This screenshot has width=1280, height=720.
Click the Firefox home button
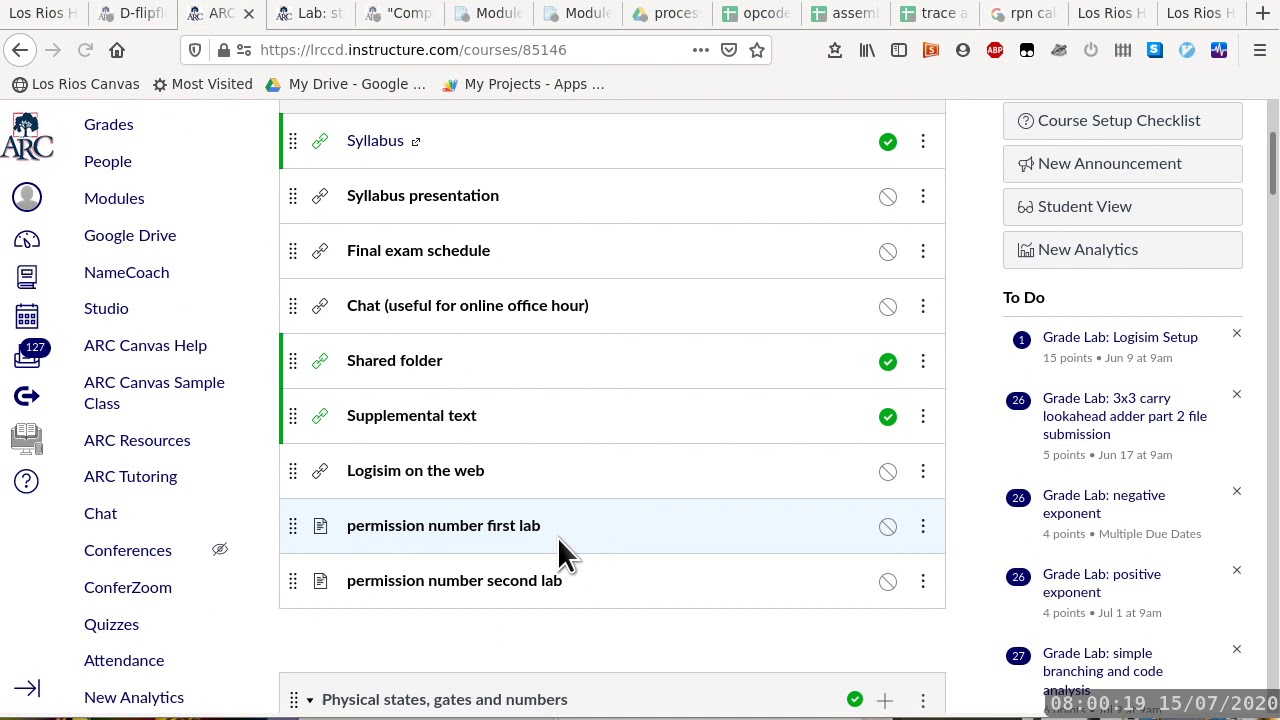(x=117, y=50)
